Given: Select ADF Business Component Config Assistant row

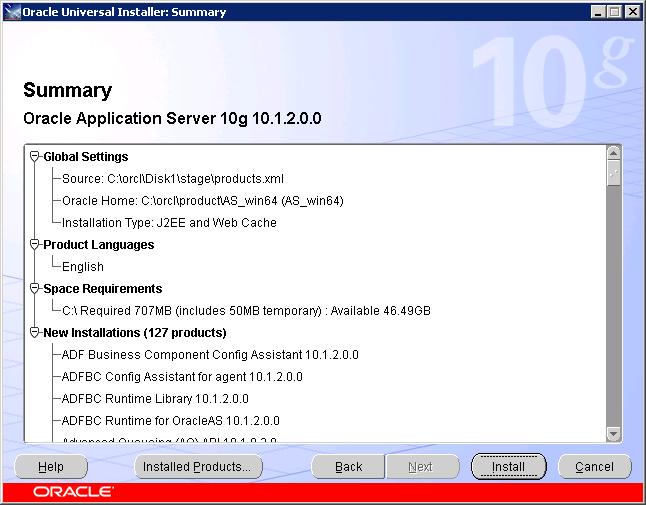Looking at the screenshot, I should (210, 355).
